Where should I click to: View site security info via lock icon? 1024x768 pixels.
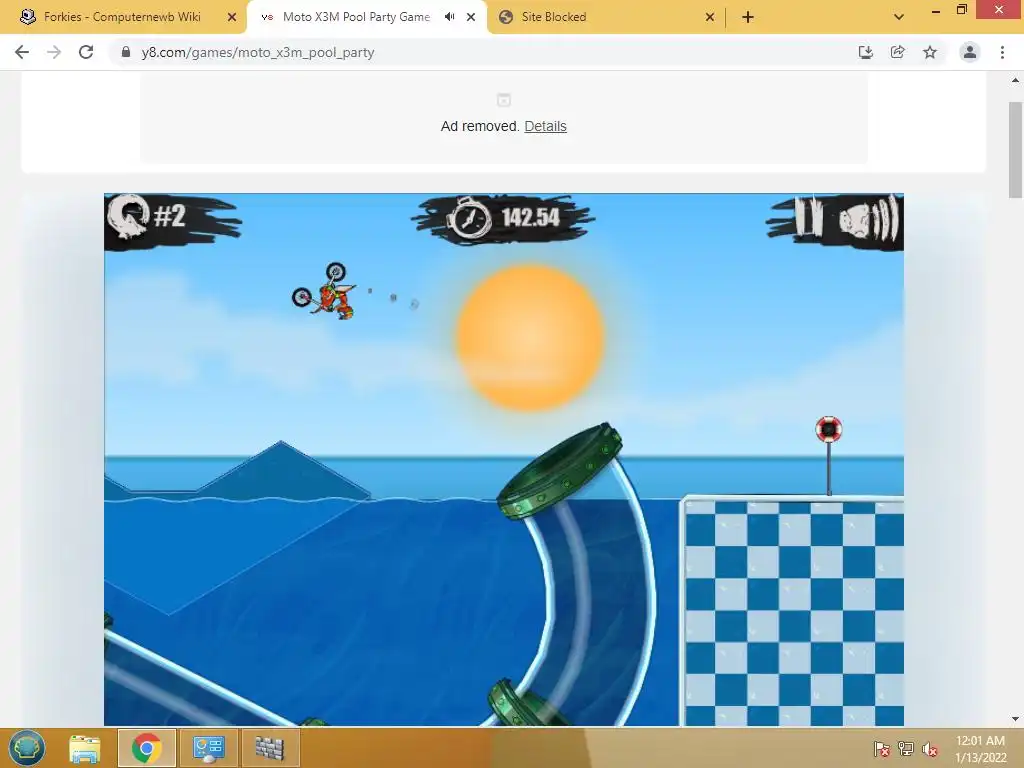click(126, 52)
